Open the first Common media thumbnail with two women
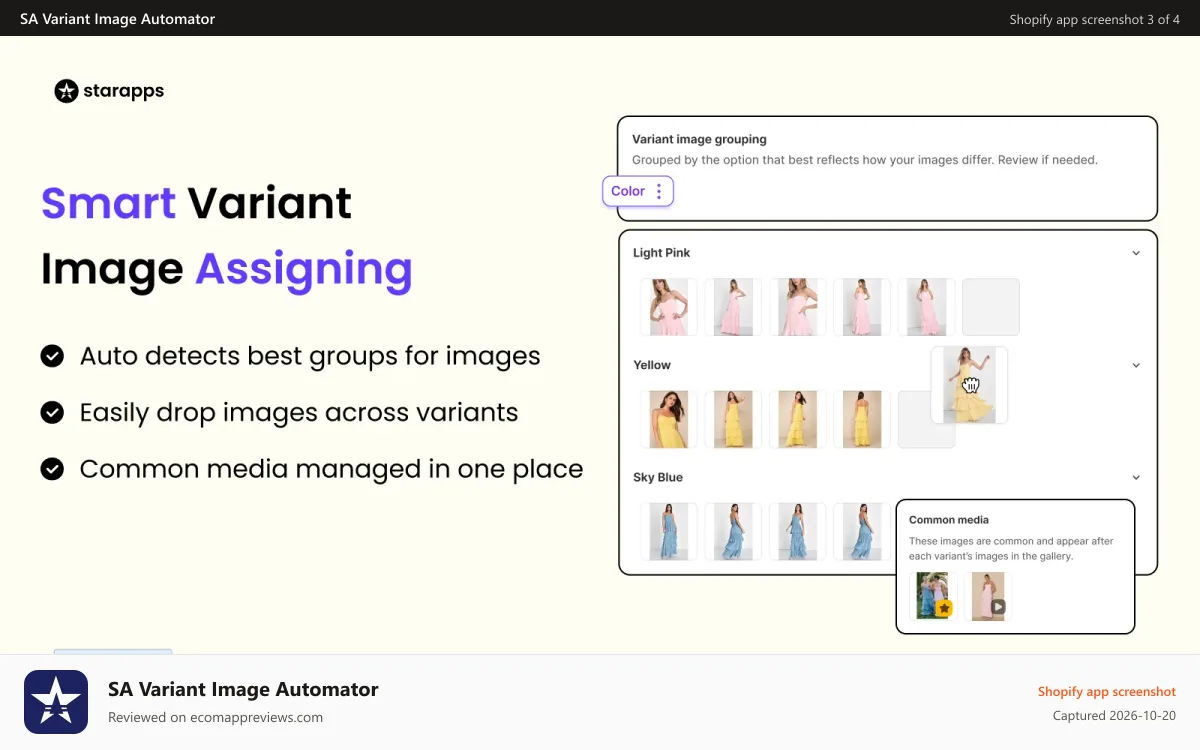Screen dimensions: 1200x750 tap(933, 596)
